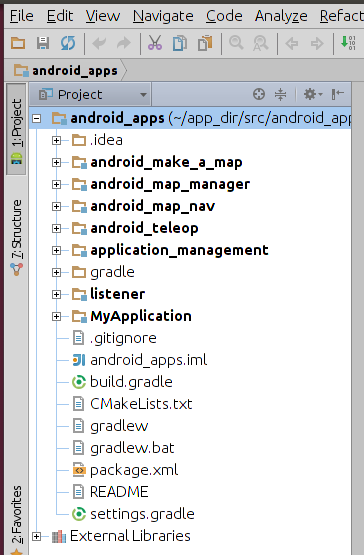This screenshot has width=364, height=555.
Task: Open the Analyze menu
Action: (x=281, y=16)
